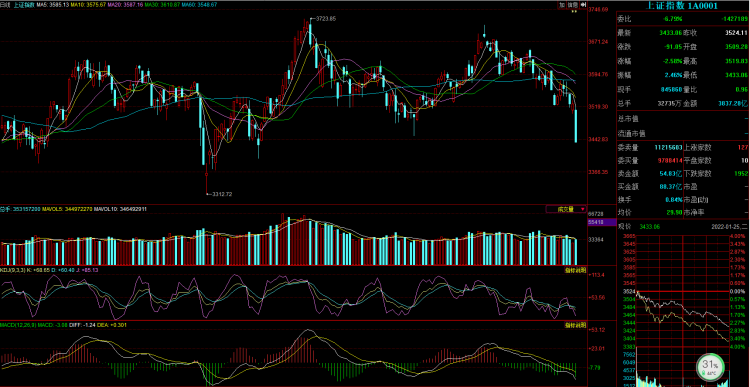
Task: Click the 买金额 value 88.37亿
Action: coord(670,186)
